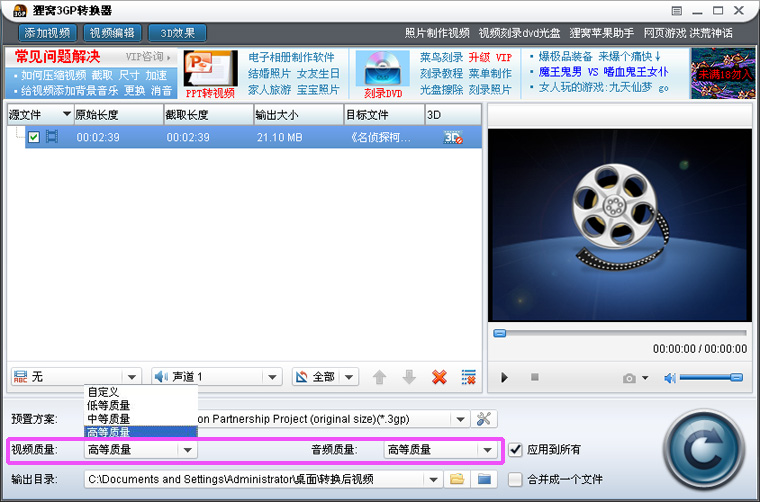Screen dimensions: 760x502
Task: Open preset settings wrench icon
Action: [x=484, y=419]
